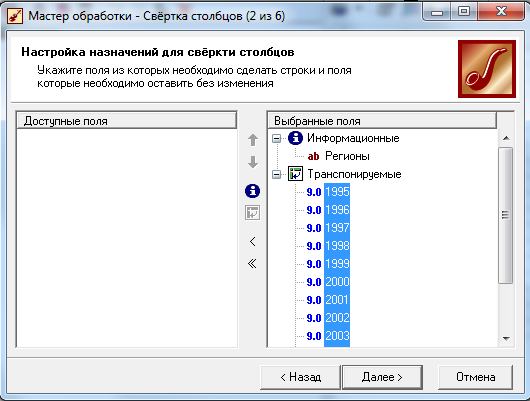Select the 1997 field

tap(337, 228)
